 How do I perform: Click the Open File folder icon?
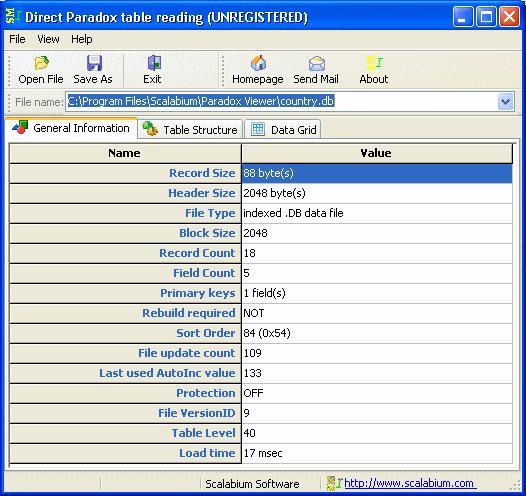pyautogui.click(x=41, y=63)
